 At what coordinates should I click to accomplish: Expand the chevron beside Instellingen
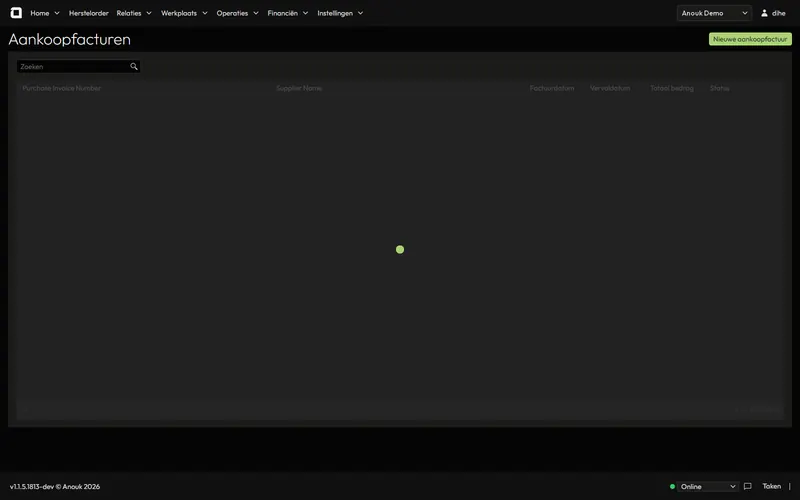tap(360, 13)
